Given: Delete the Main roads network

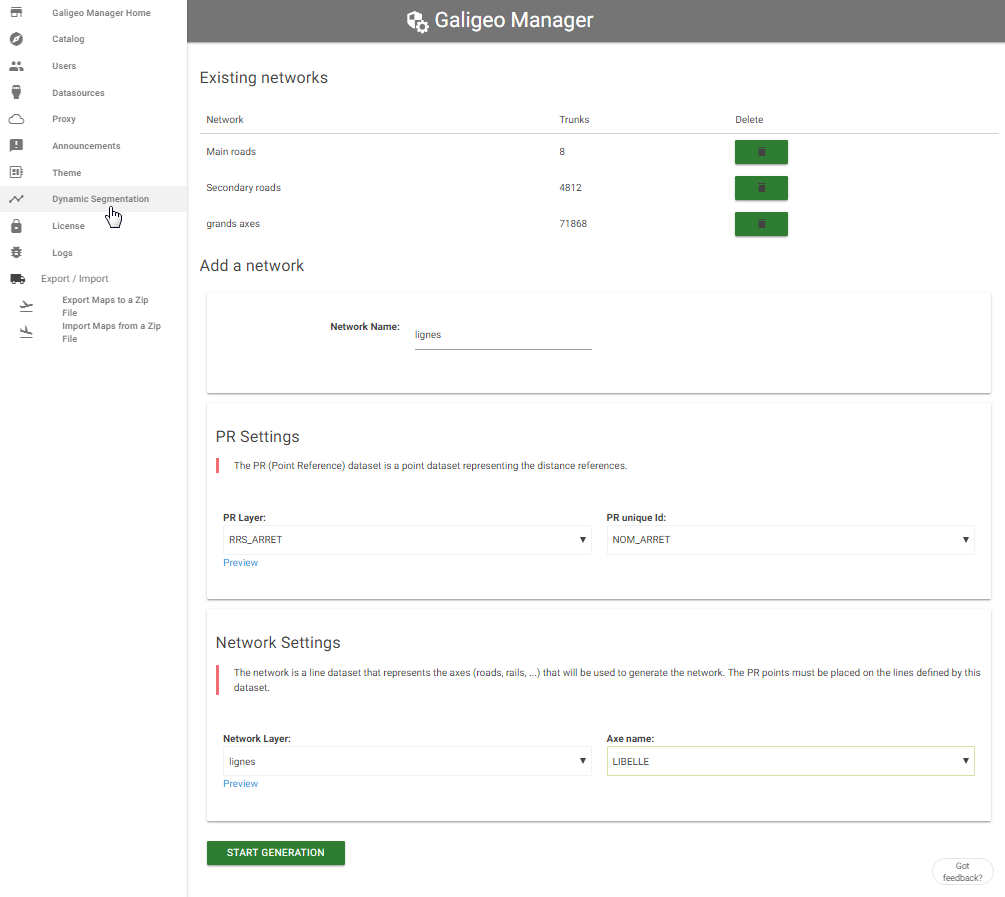Looking at the screenshot, I should point(761,152).
